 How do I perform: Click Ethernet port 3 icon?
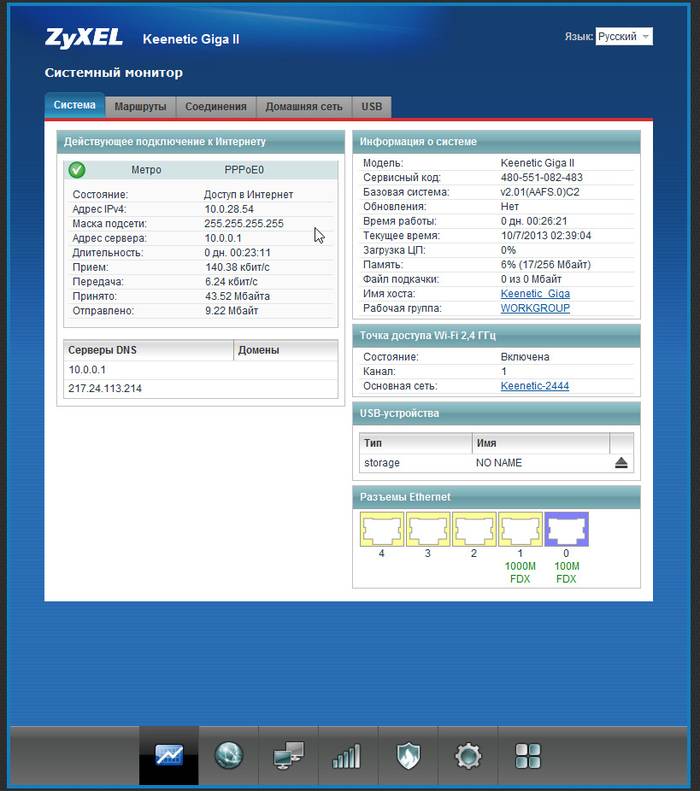pyautogui.click(x=428, y=529)
